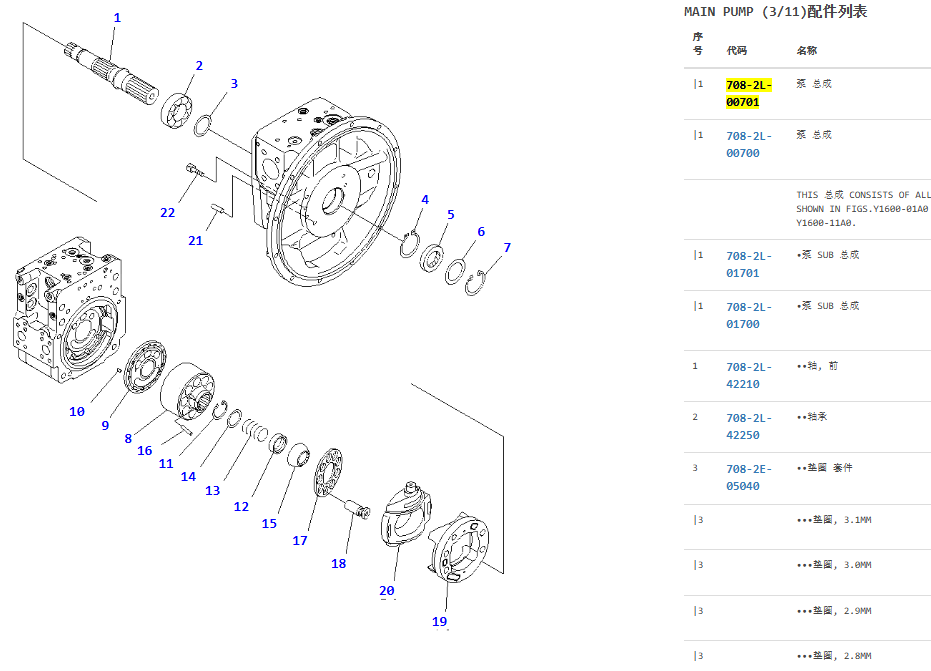
Task: Click diagram callout number 1
Action: [x=117, y=18]
